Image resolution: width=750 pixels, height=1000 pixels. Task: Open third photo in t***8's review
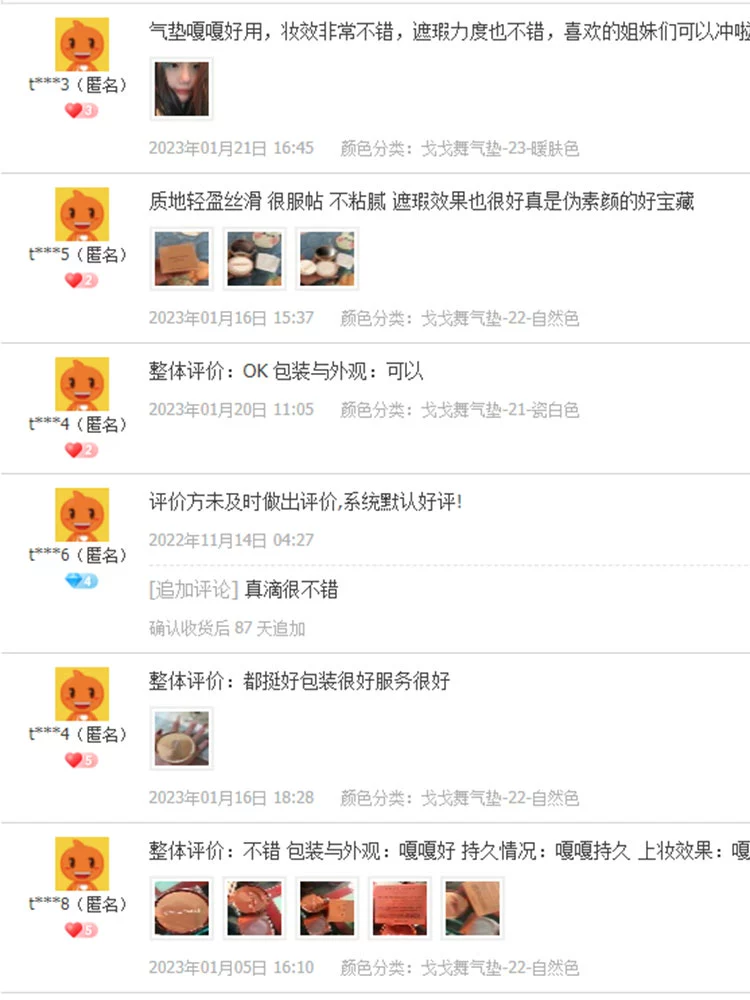(327, 908)
